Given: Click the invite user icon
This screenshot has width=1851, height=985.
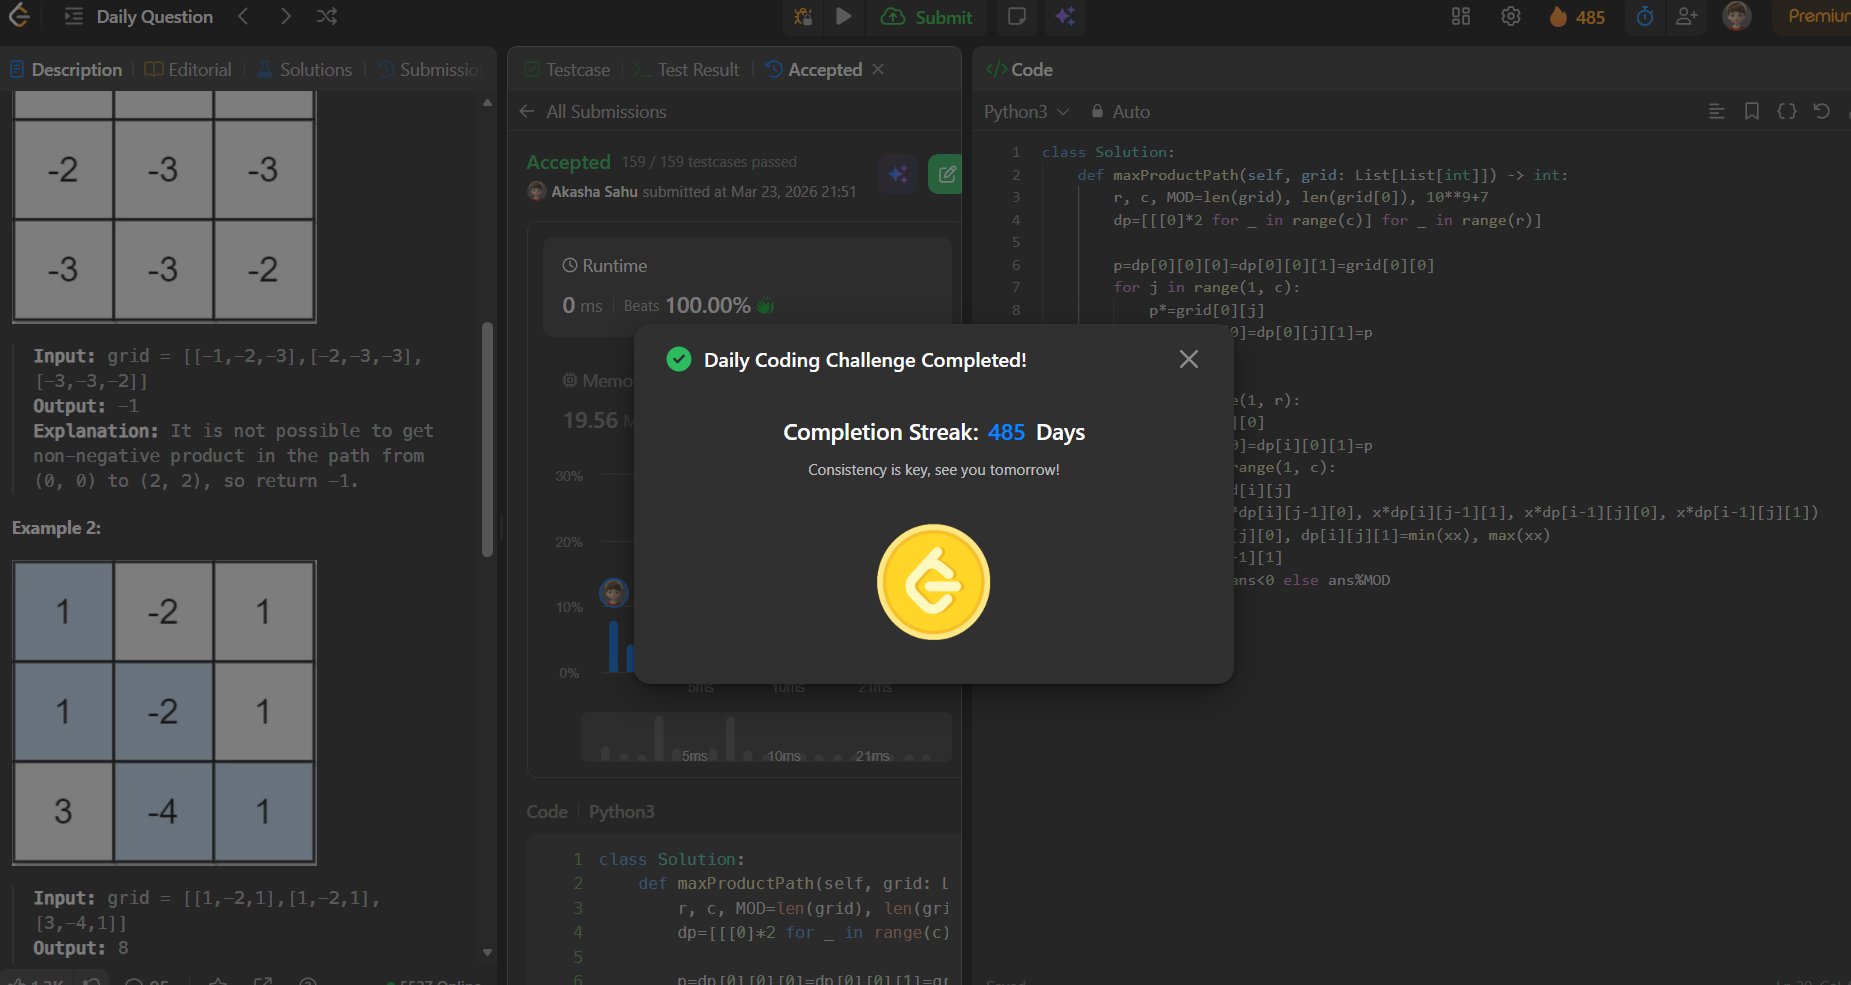Looking at the screenshot, I should [x=1687, y=17].
